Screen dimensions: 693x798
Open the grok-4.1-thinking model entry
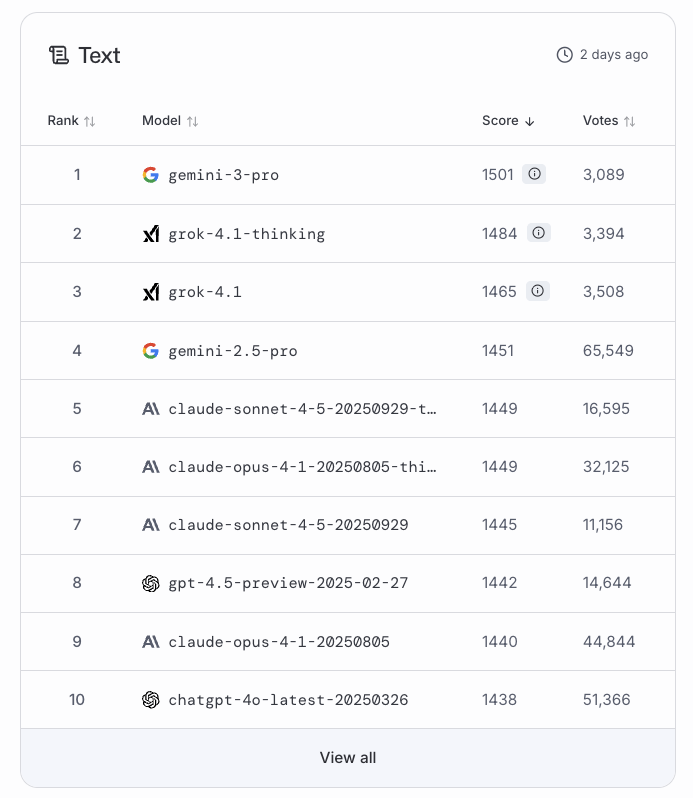(x=247, y=234)
